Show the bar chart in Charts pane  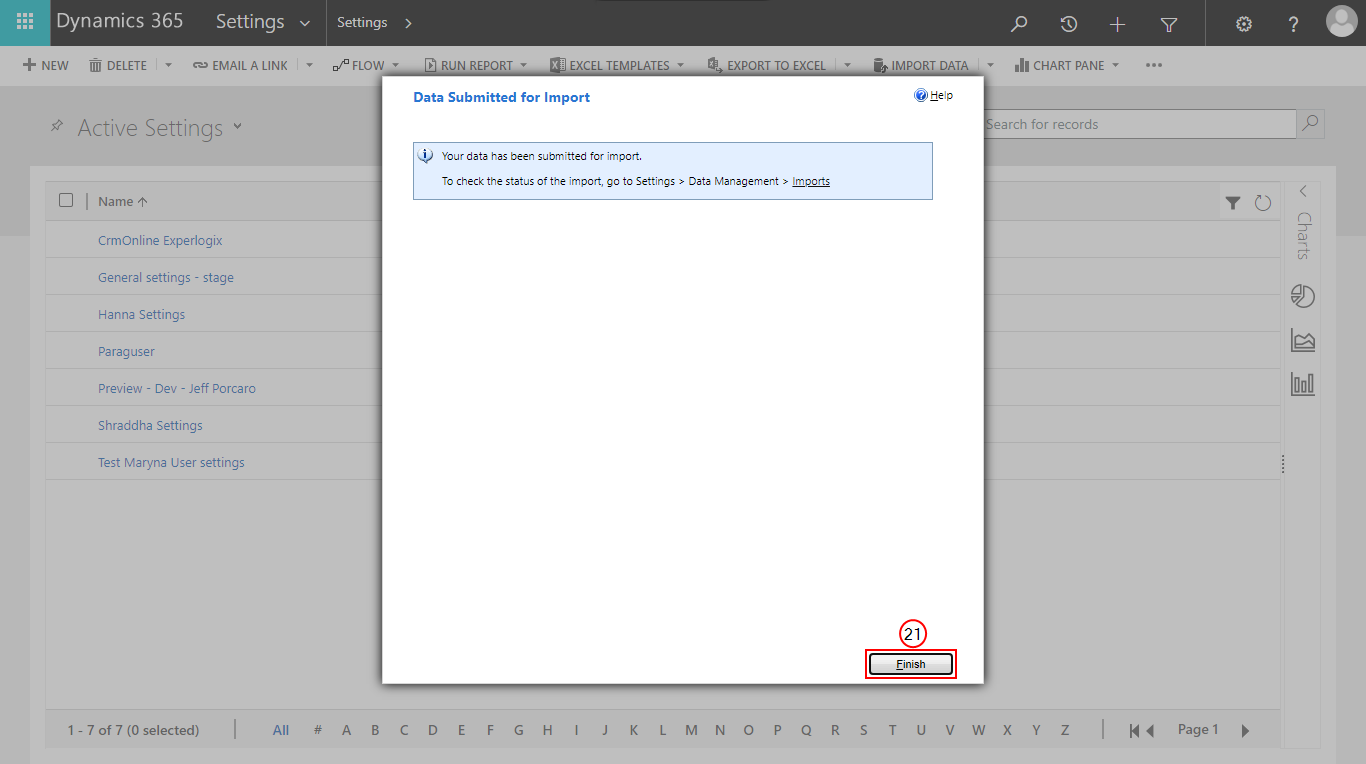click(1302, 384)
